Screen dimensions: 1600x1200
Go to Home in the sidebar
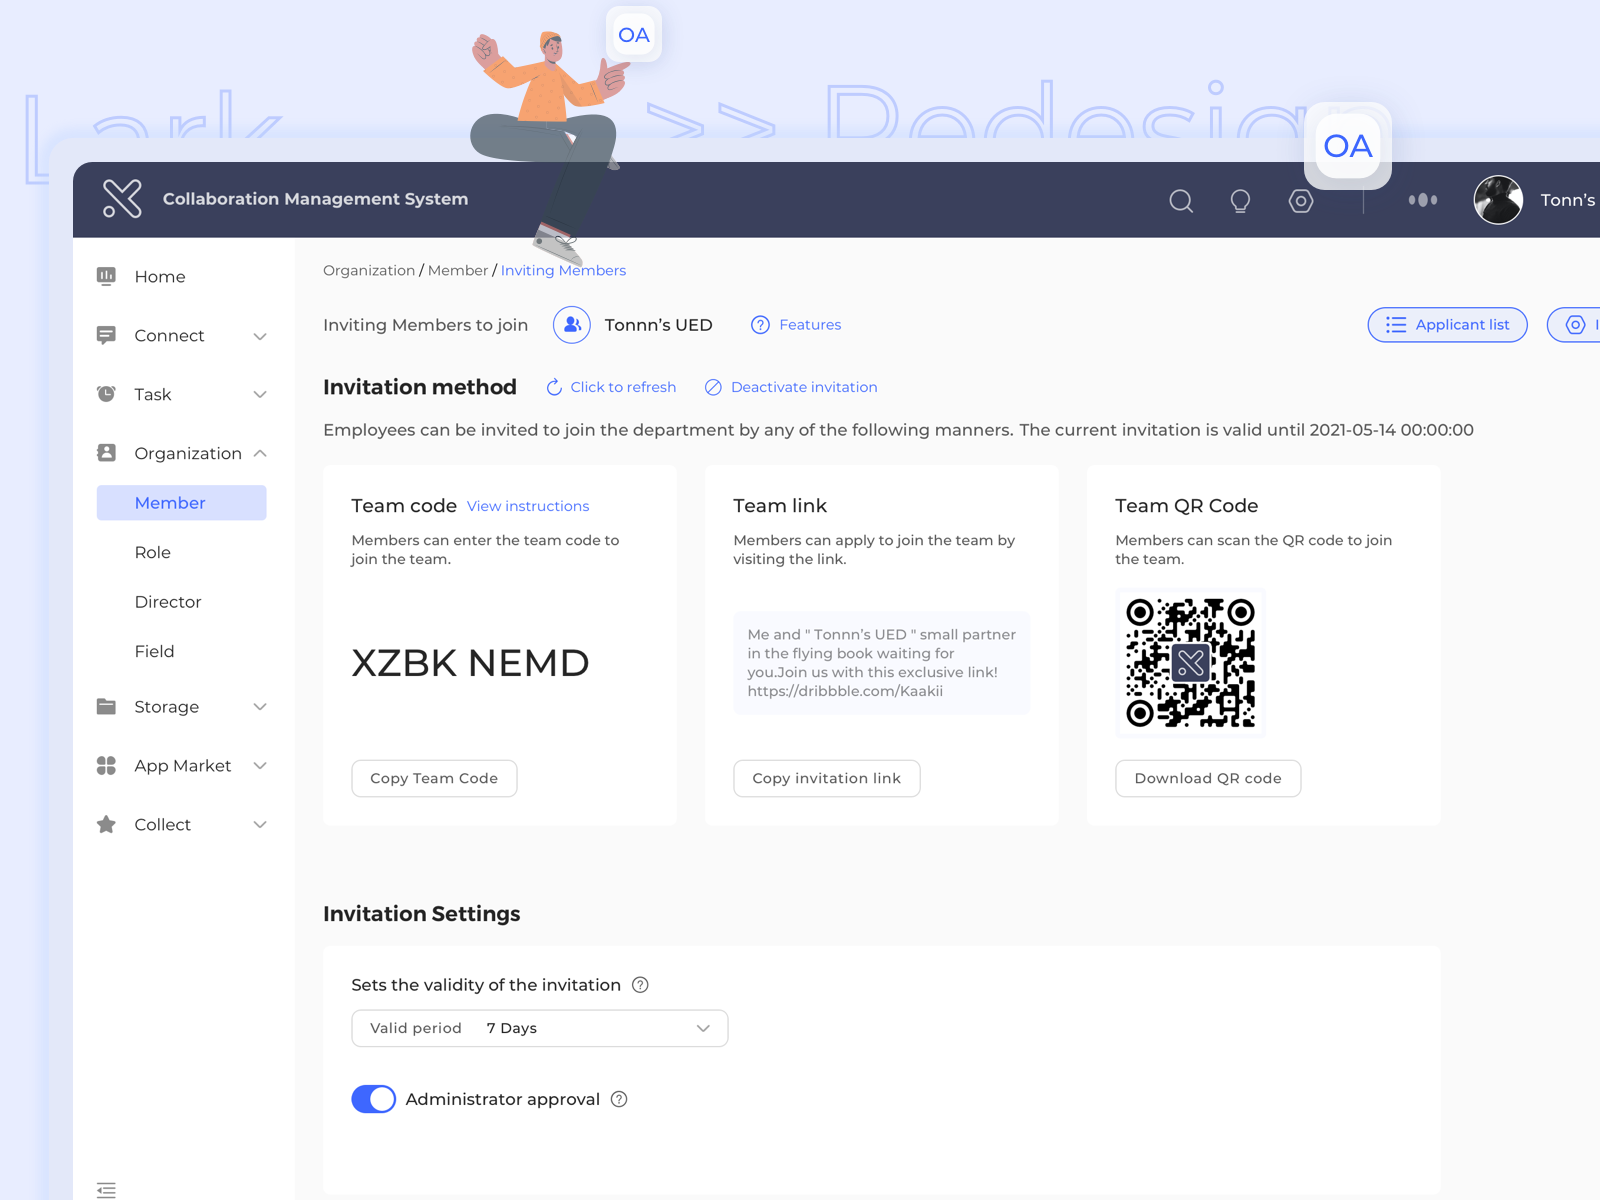pyautogui.click(x=160, y=277)
